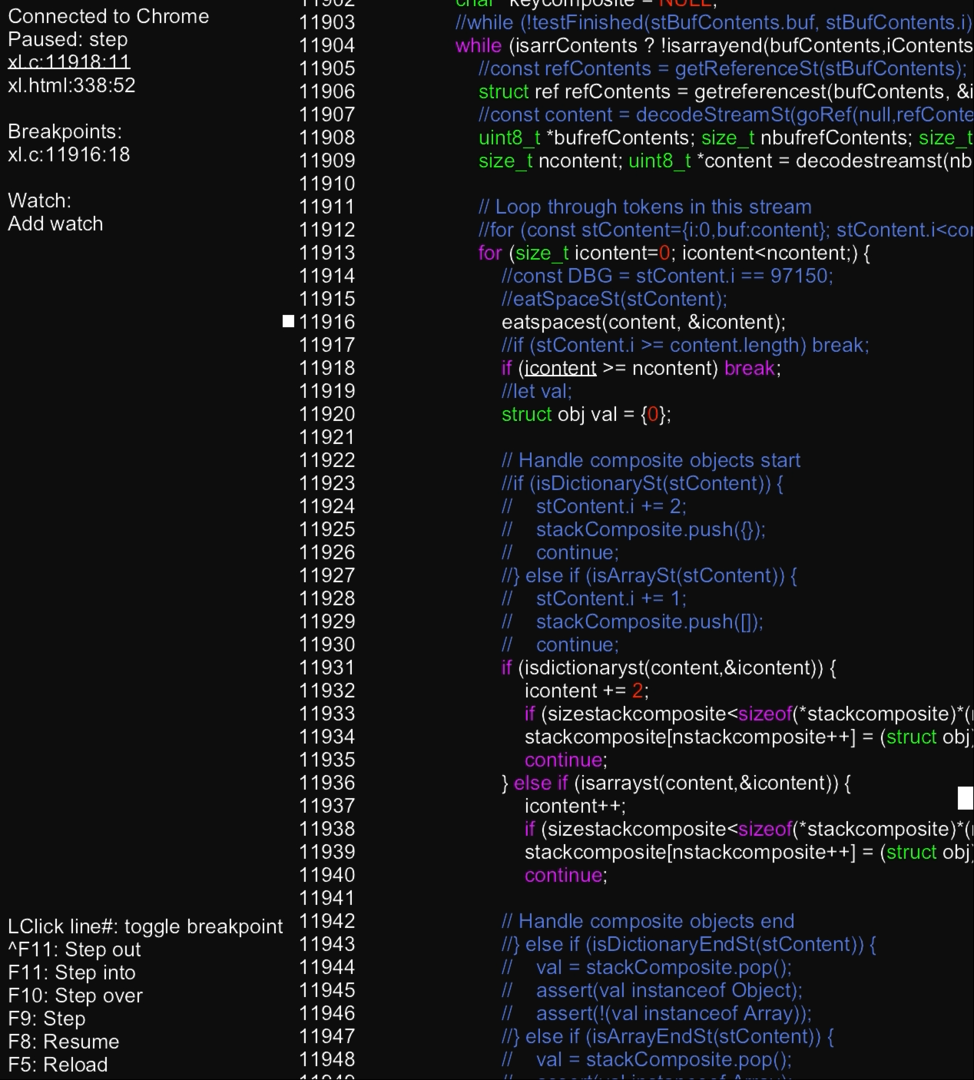Open the xl.c:11918:11 call stack frame
The image size is (974, 1080).
[x=69, y=62]
